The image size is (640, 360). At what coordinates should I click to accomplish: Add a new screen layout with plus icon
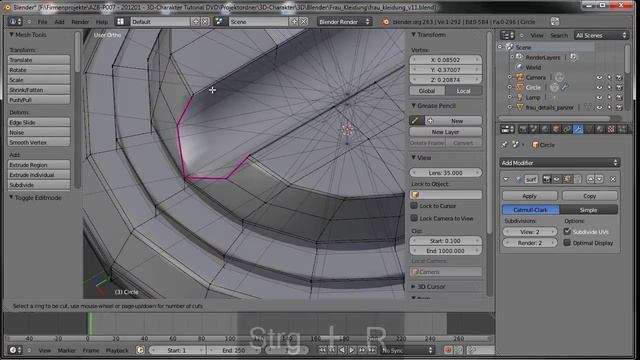pos(196,22)
